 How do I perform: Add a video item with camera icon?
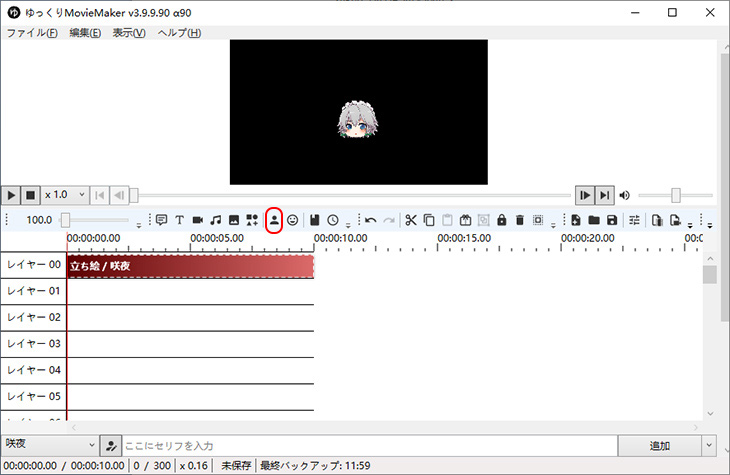coord(198,220)
